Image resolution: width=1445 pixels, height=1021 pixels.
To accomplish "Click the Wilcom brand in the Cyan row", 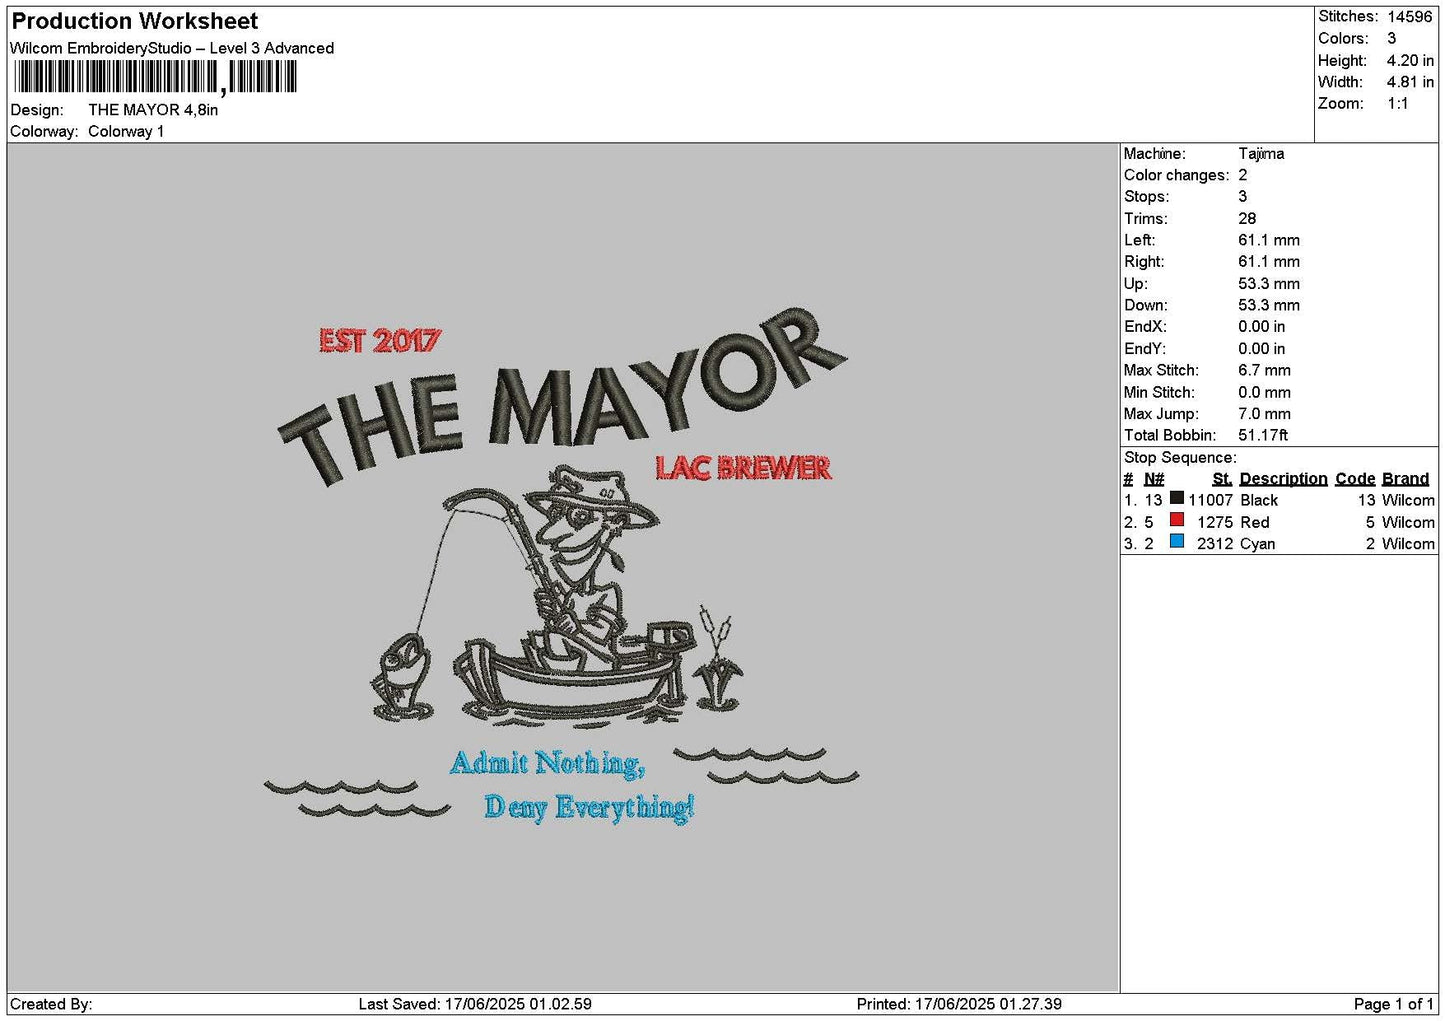I will 1408,544.
